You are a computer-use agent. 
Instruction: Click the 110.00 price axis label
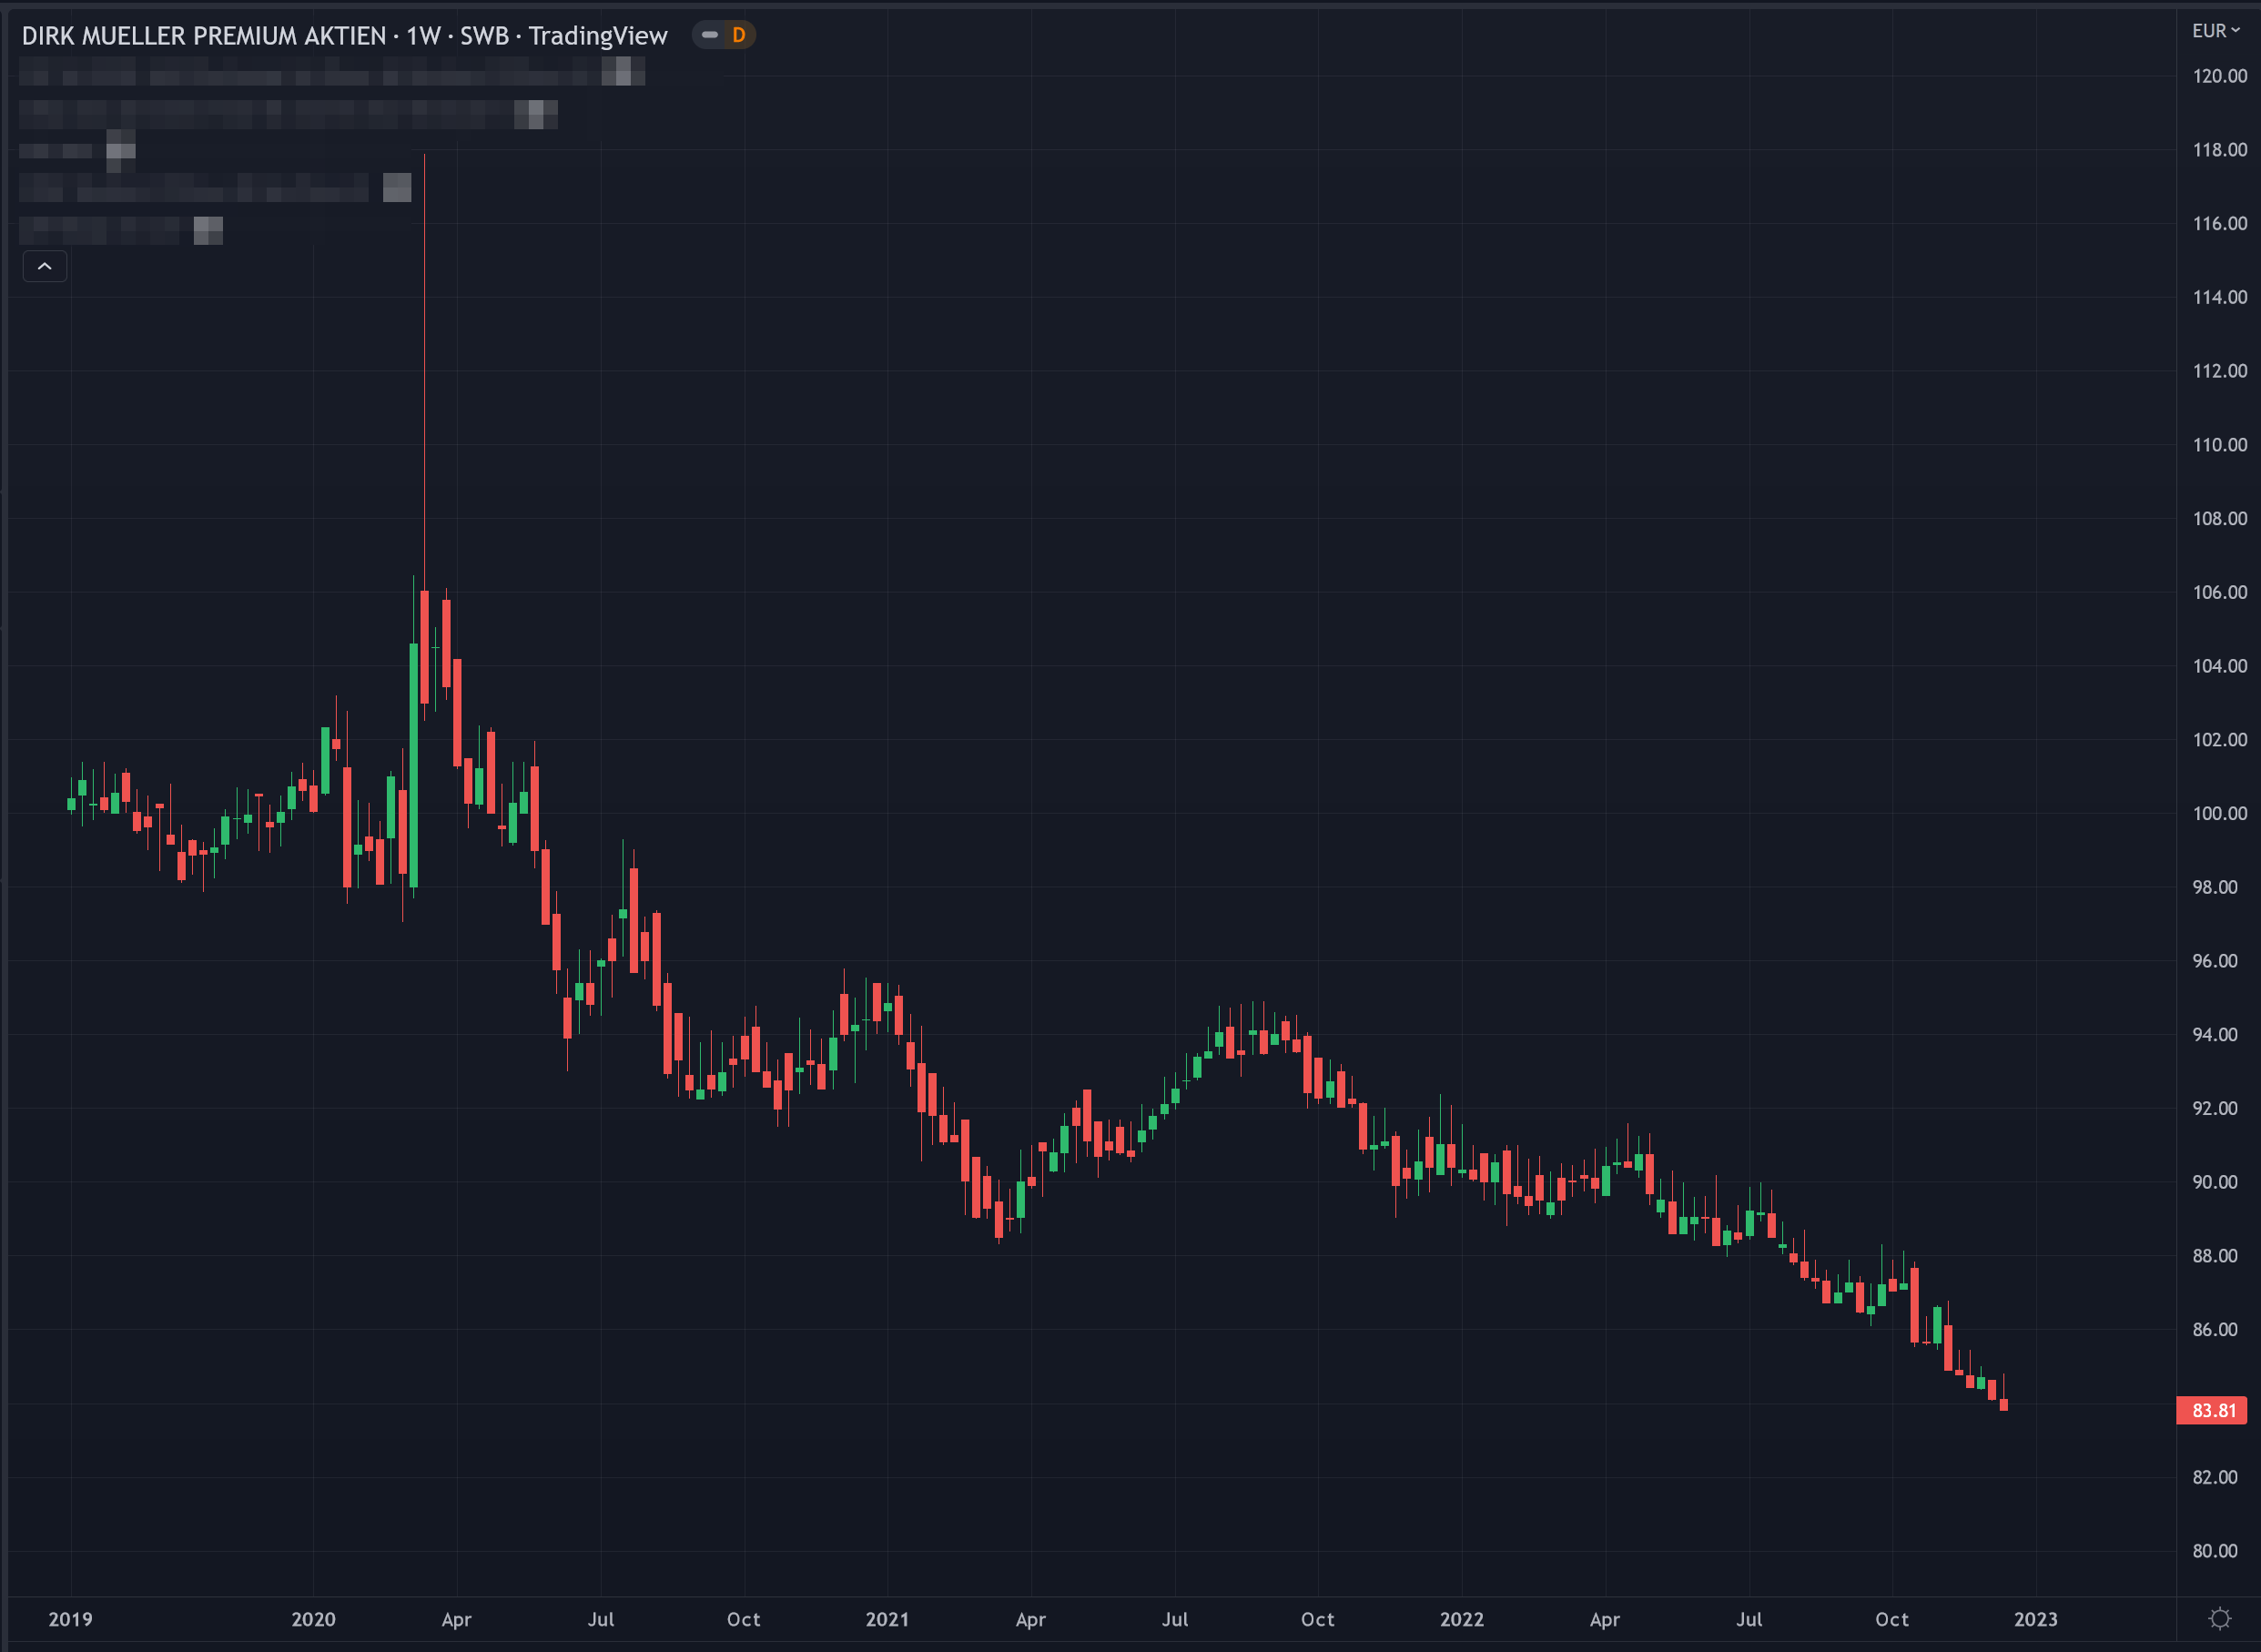2219,445
